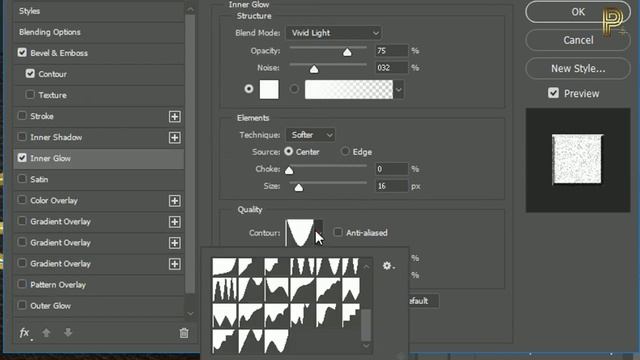Viewport: 640px width, 360px height.
Task: Click the move effect down arrow
Action: pos(68,333)
